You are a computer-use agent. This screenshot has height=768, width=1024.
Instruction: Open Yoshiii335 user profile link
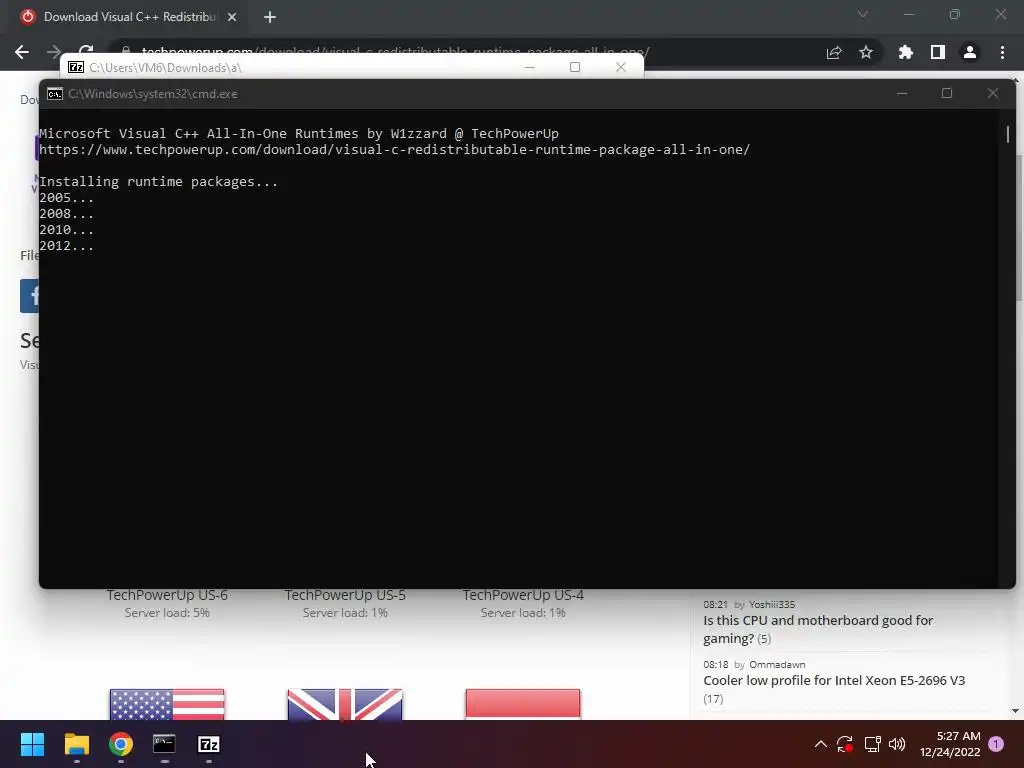click(772, 605)
